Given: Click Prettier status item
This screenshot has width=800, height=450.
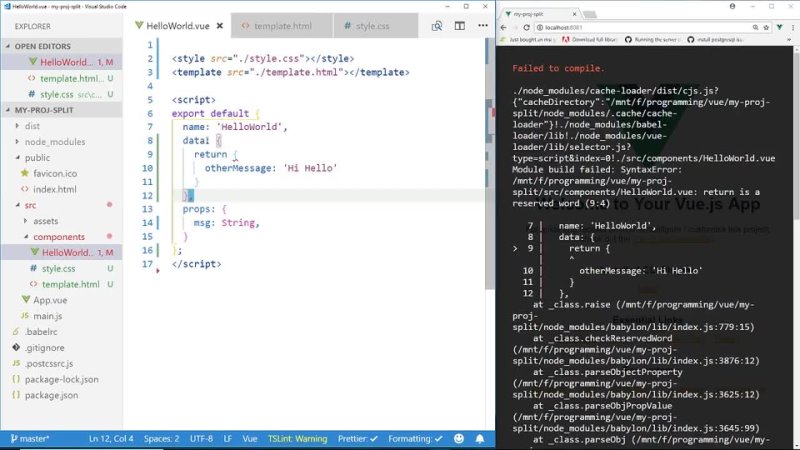Looking at the screenshot, I should (x=358, y=439).
